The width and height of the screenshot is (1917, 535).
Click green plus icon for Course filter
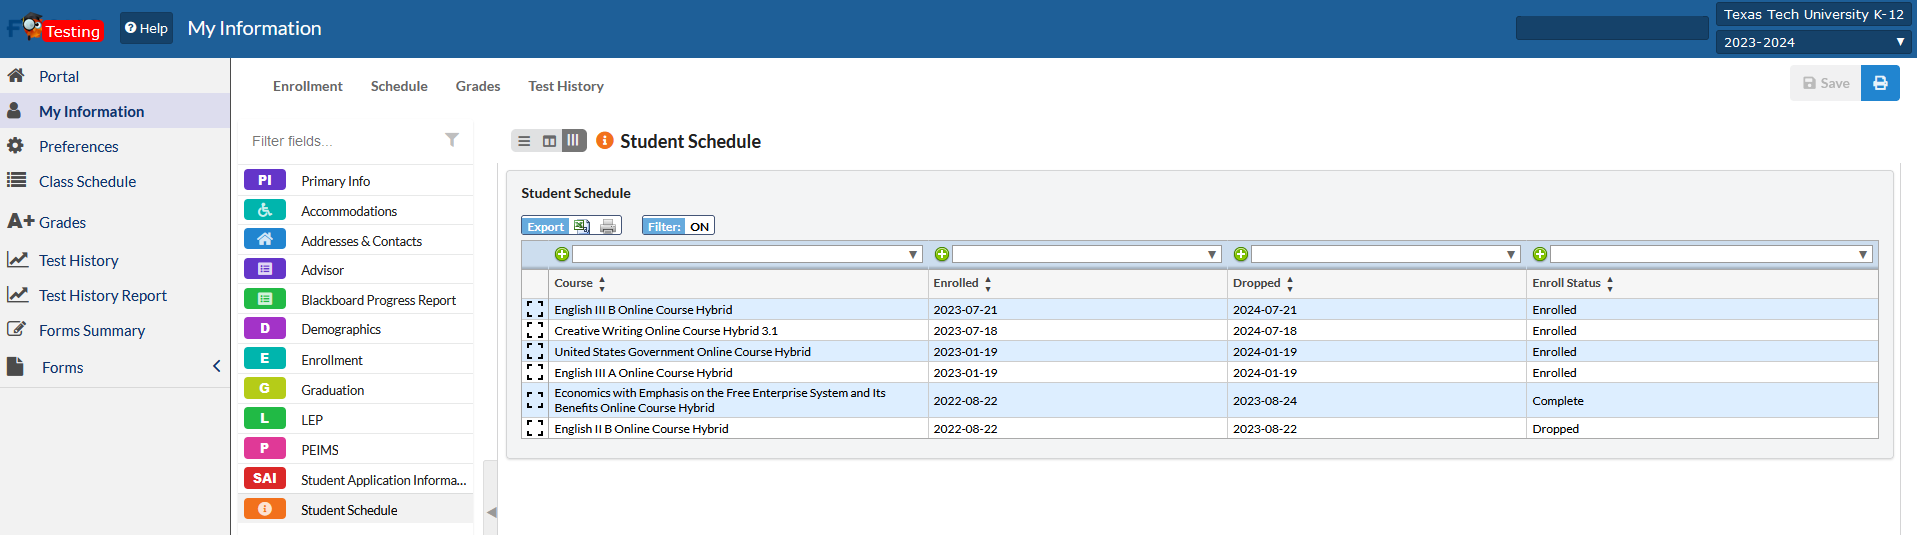click(562, 254)
